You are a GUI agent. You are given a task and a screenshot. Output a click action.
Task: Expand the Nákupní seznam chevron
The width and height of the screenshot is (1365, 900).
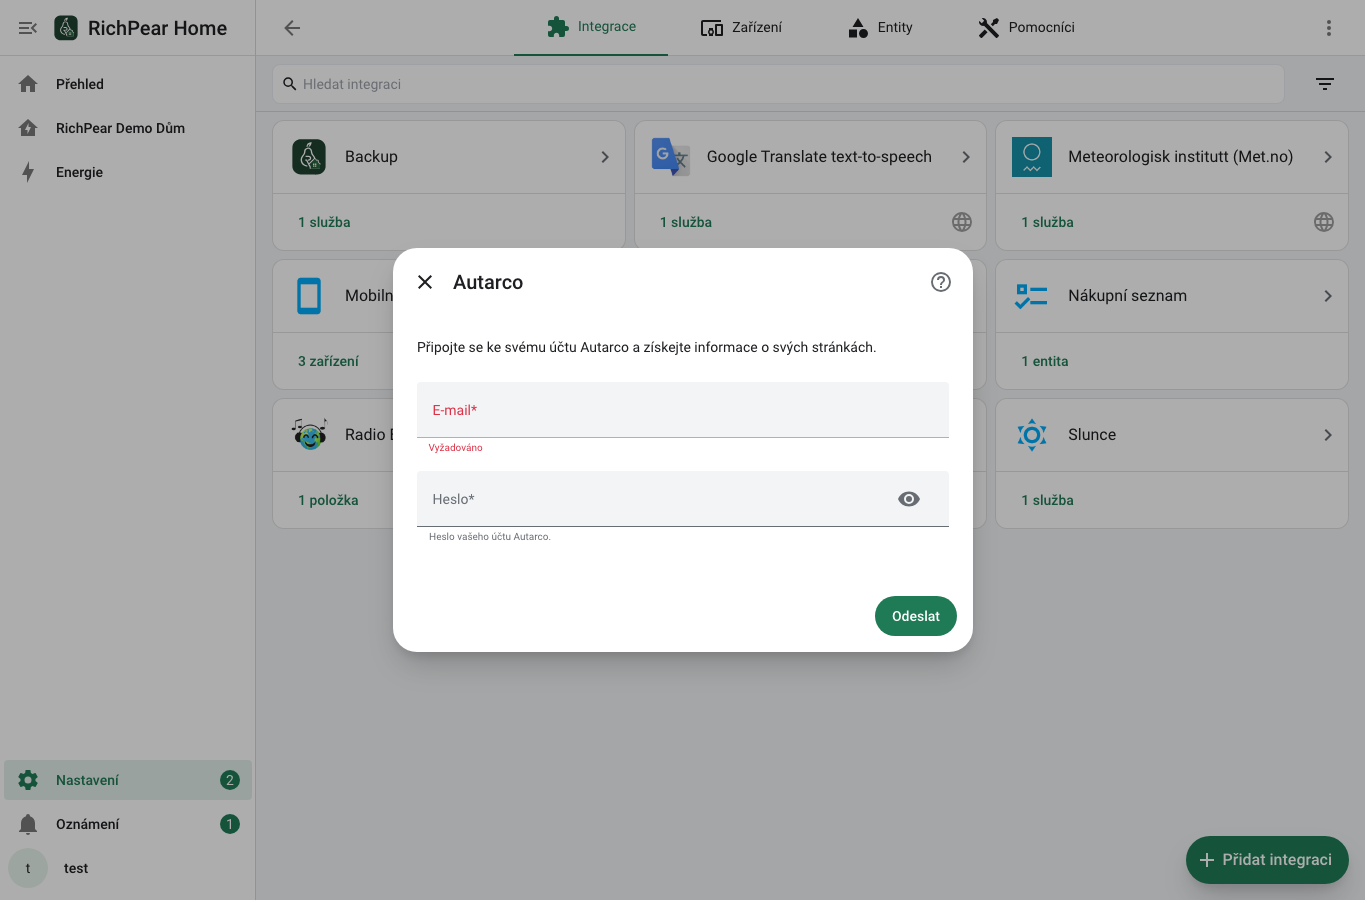1328,296
